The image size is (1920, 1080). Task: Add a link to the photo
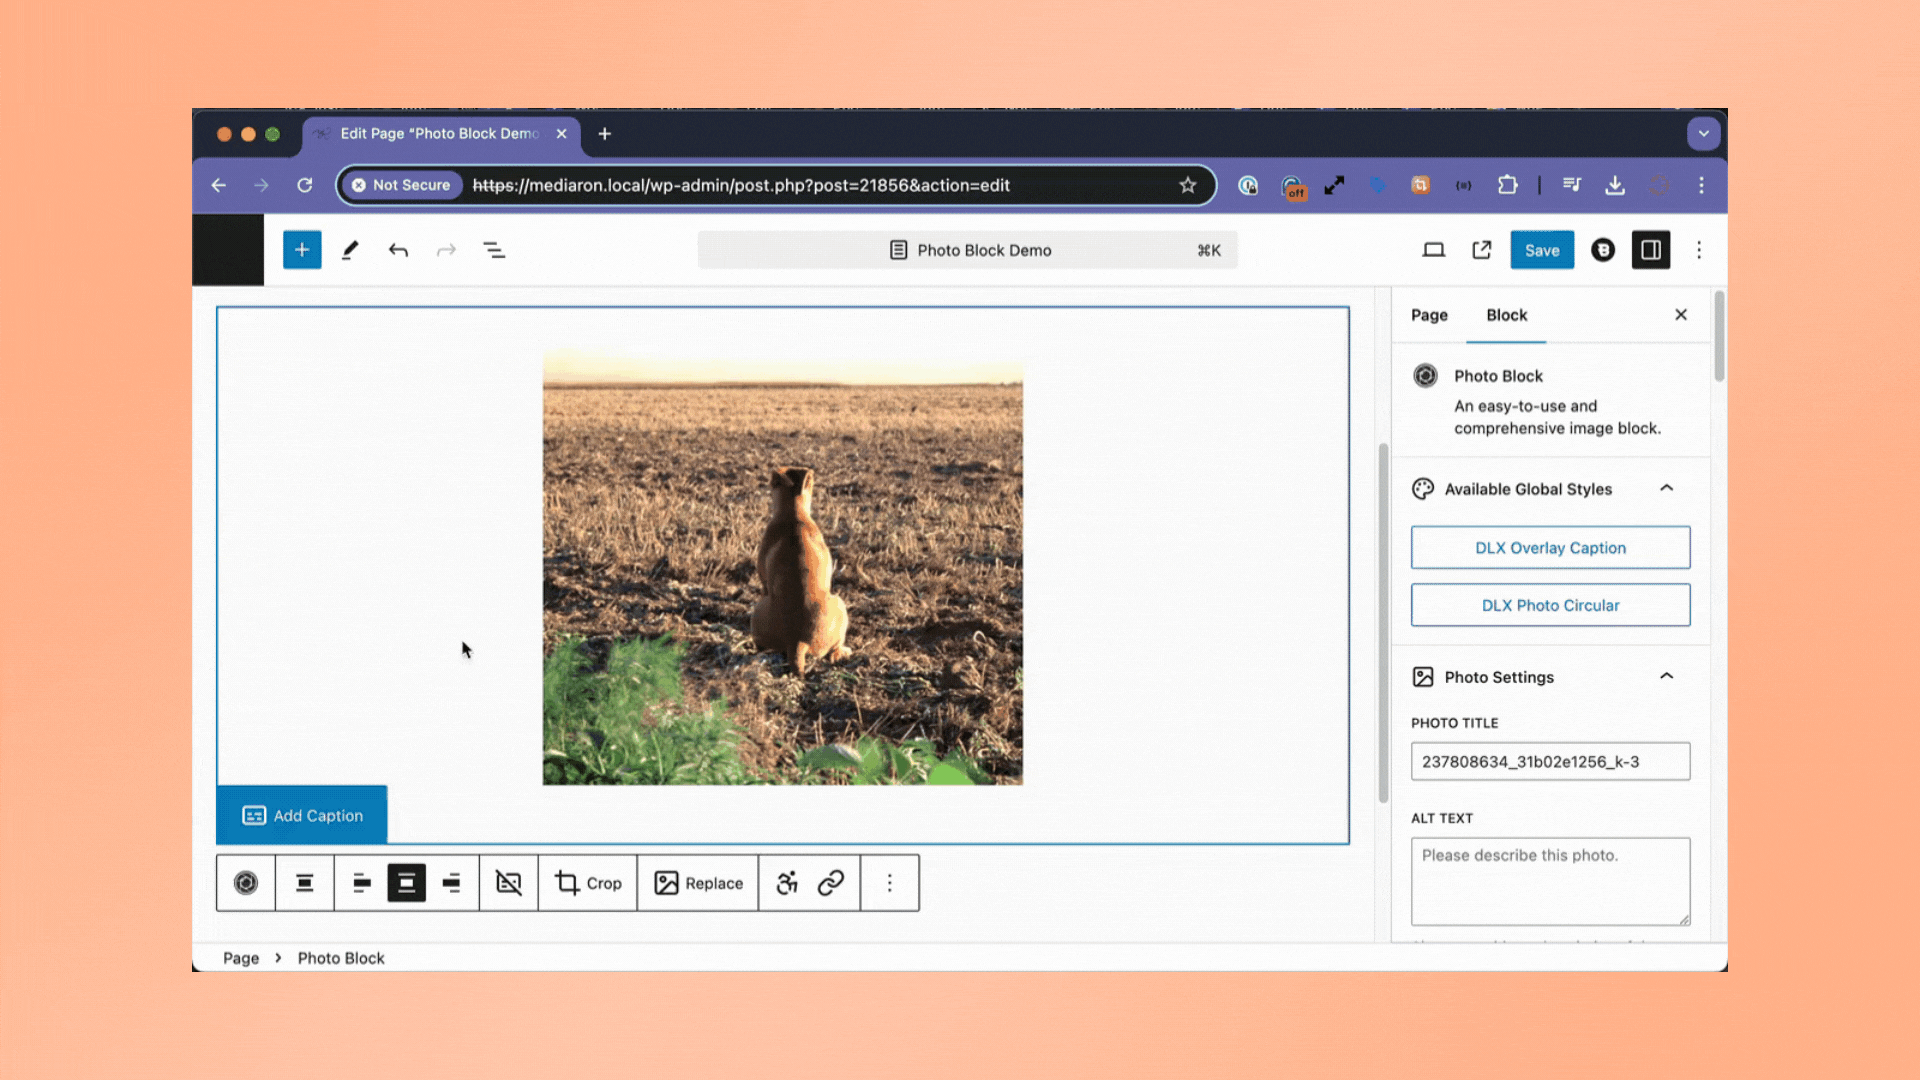(x=831, y=883)
